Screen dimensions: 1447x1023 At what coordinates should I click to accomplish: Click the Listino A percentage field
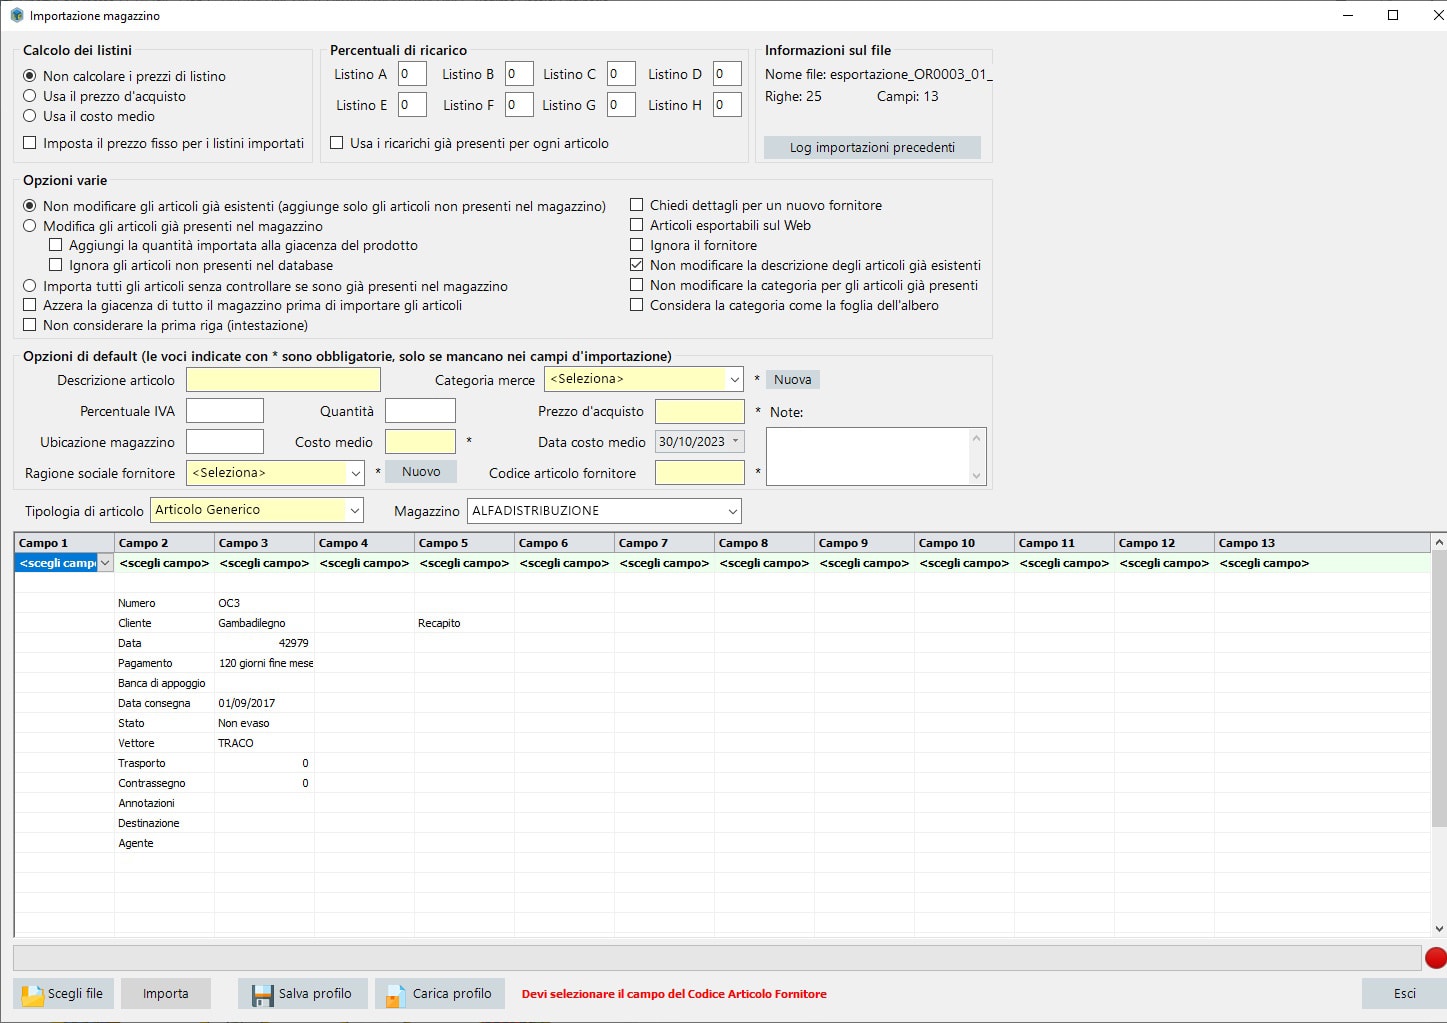(412, 74)
